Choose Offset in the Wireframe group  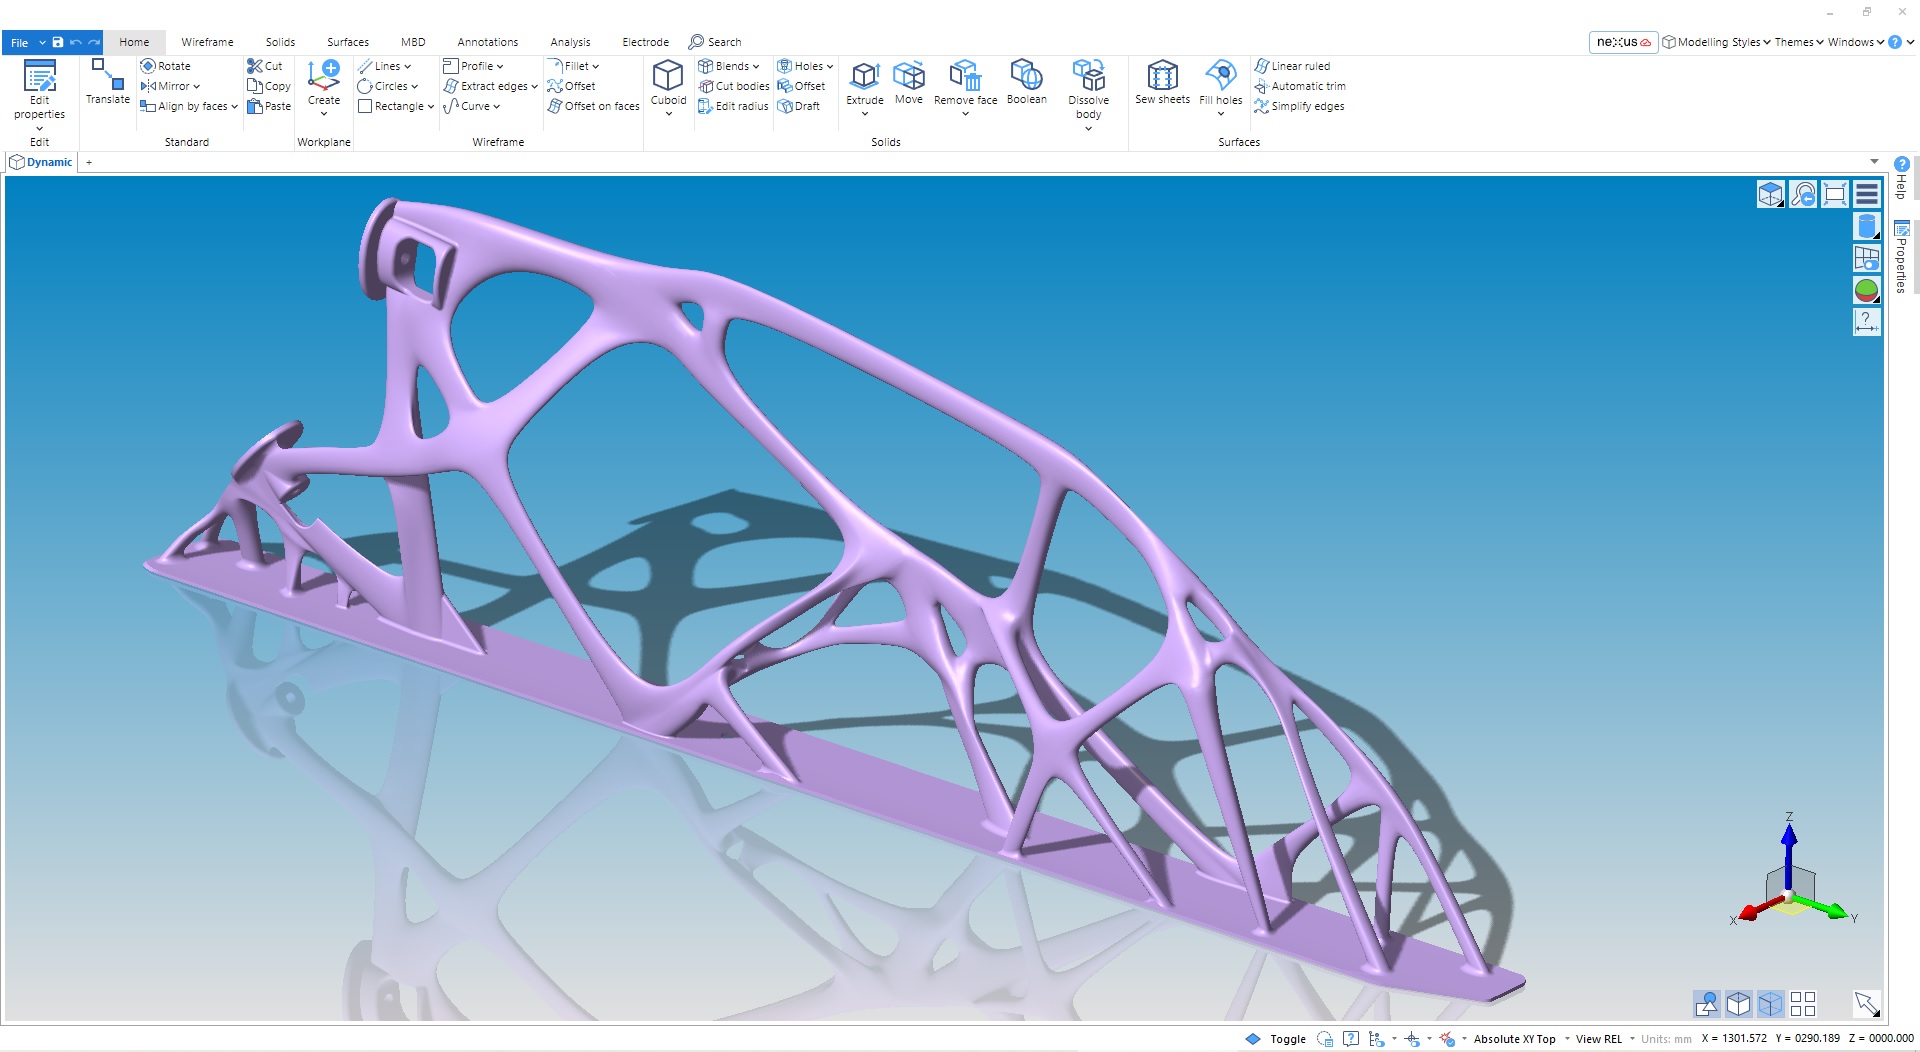(571, 86)
